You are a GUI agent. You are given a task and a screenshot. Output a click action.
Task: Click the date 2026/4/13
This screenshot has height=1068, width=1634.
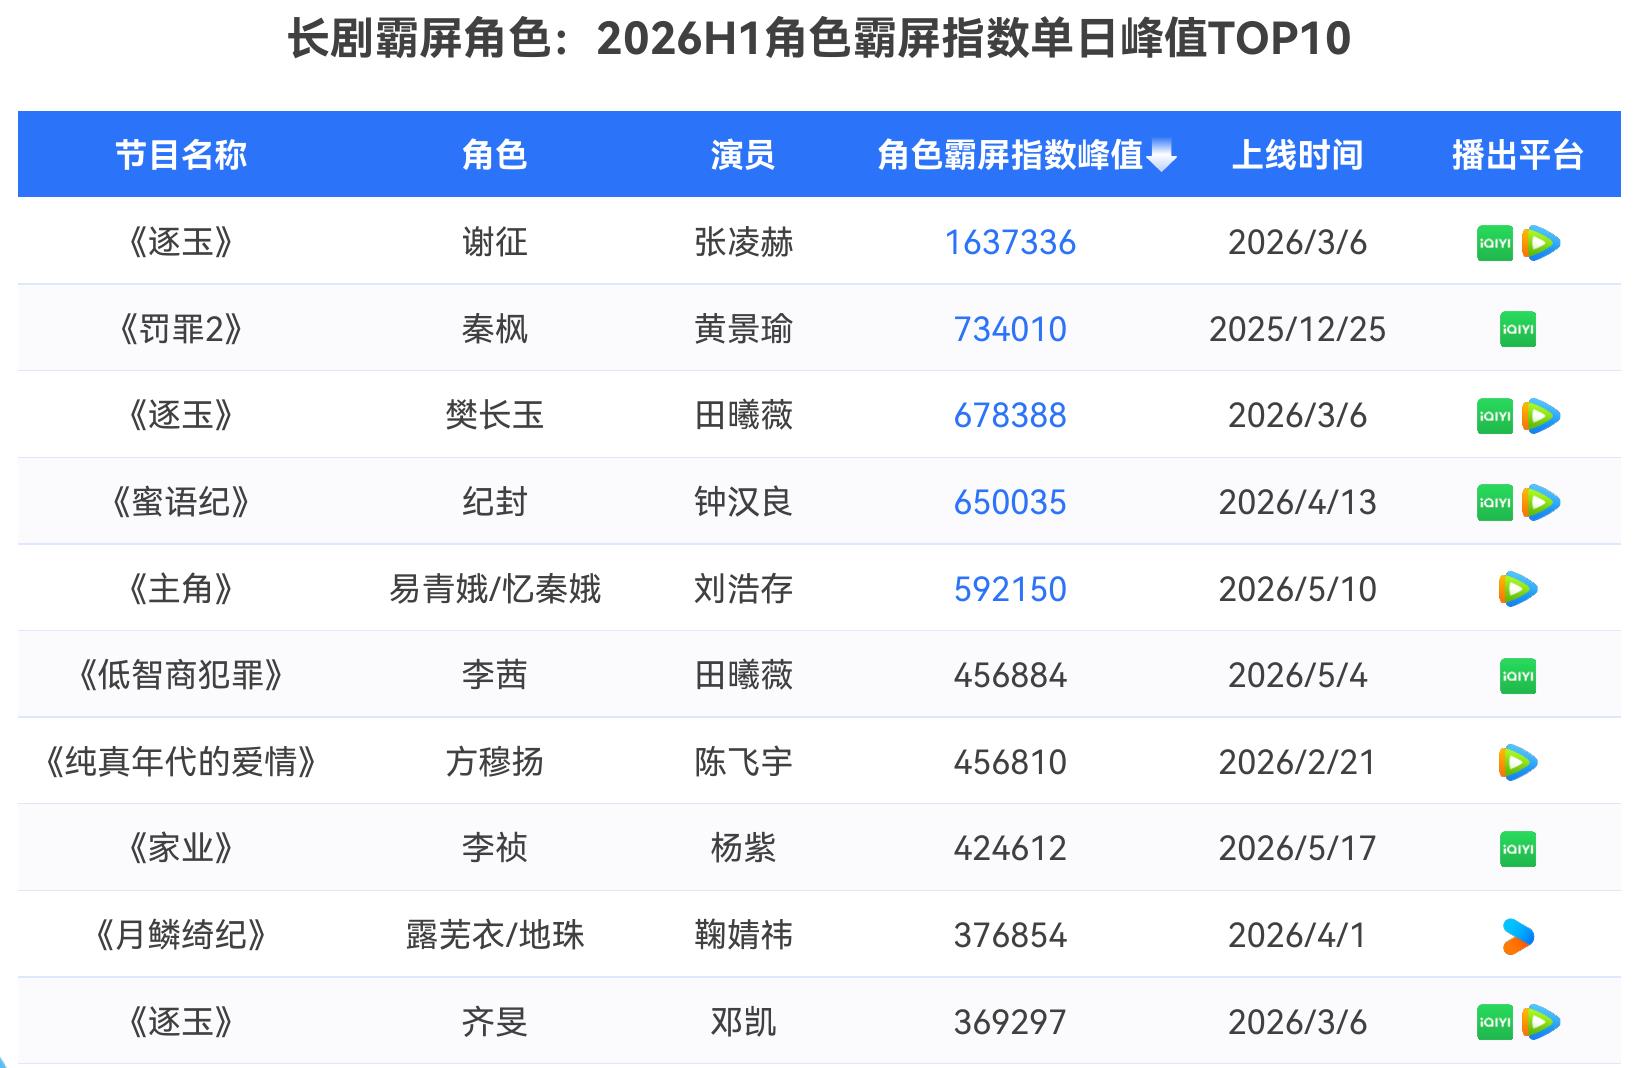pos(1297,503)
